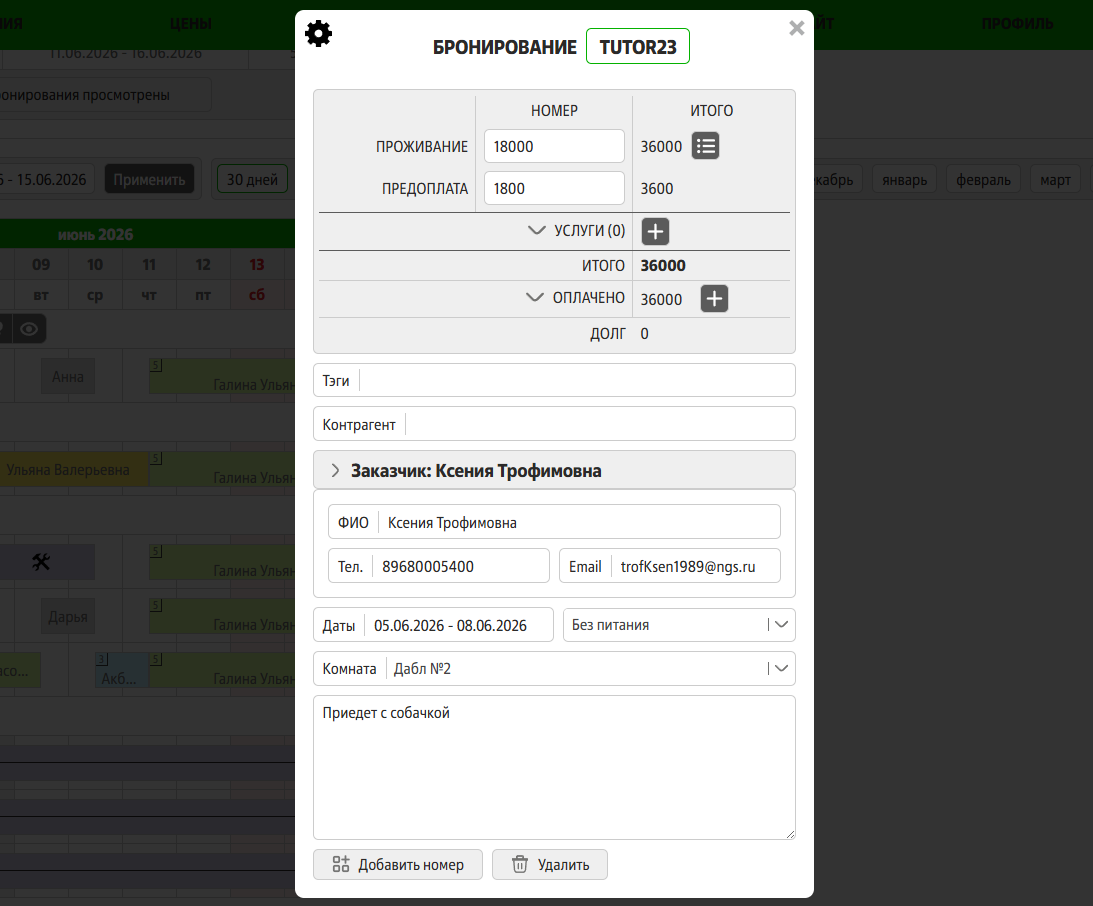The image size is (1093, 906).
Task: Expand the Услуги (0) chevron
Action: tap(537, 230)
